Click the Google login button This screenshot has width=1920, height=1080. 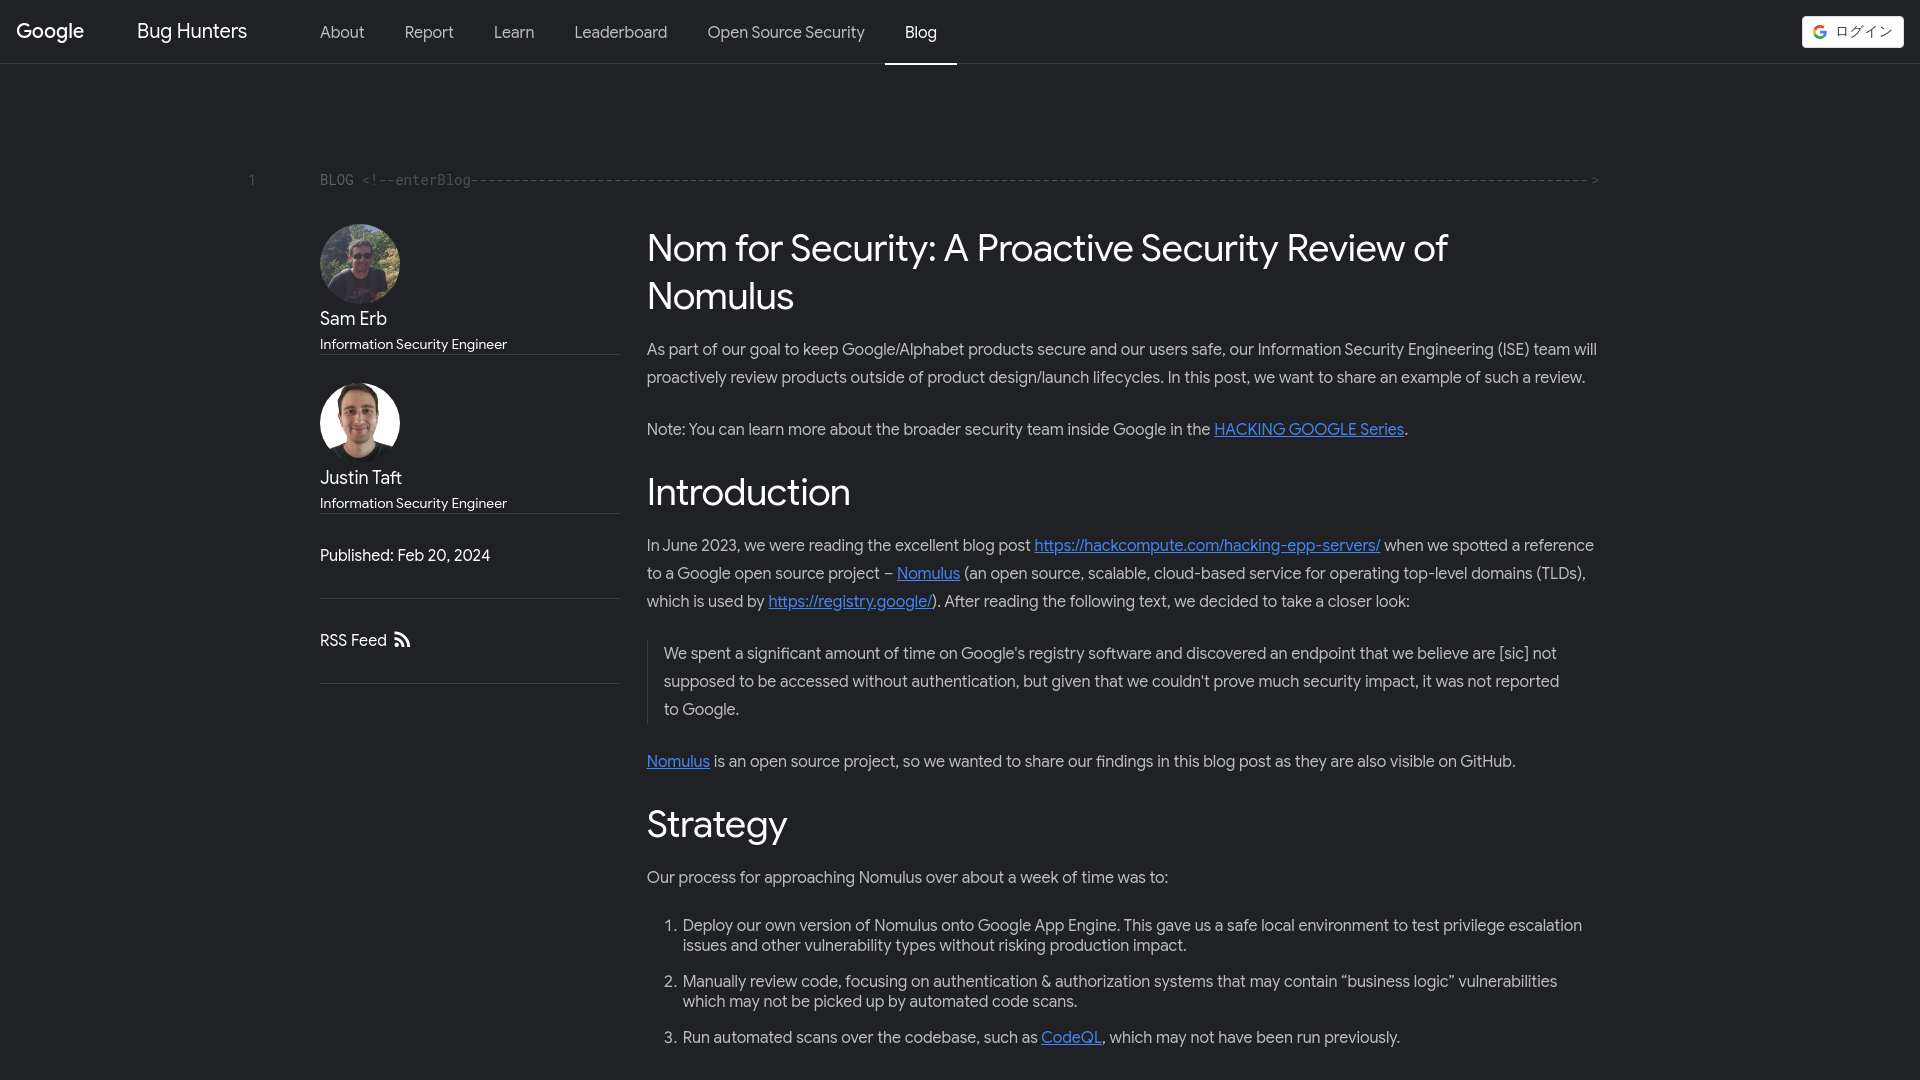[x=1852, y=32]
